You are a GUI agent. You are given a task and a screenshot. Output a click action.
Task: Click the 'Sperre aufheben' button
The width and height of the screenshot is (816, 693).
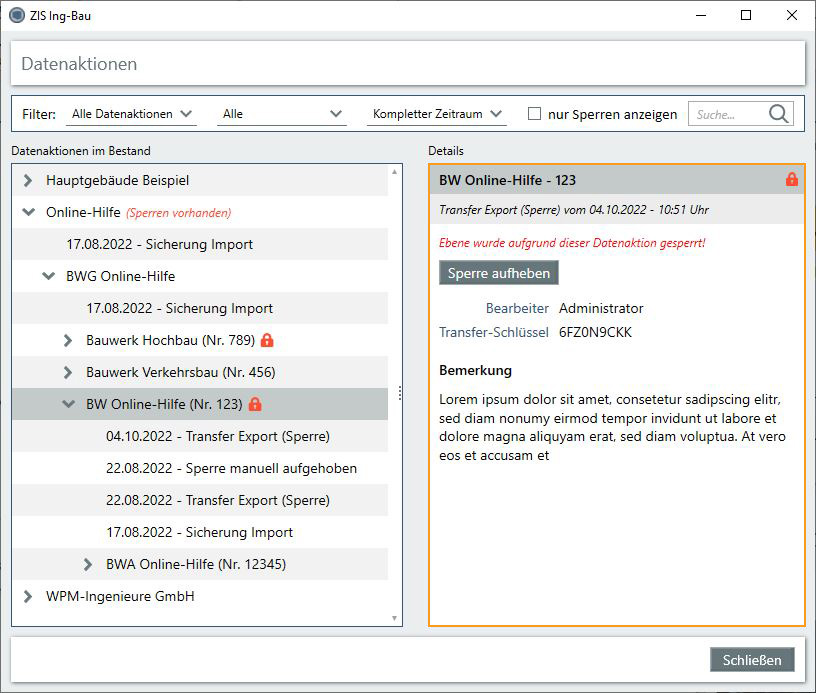point(498,273)
